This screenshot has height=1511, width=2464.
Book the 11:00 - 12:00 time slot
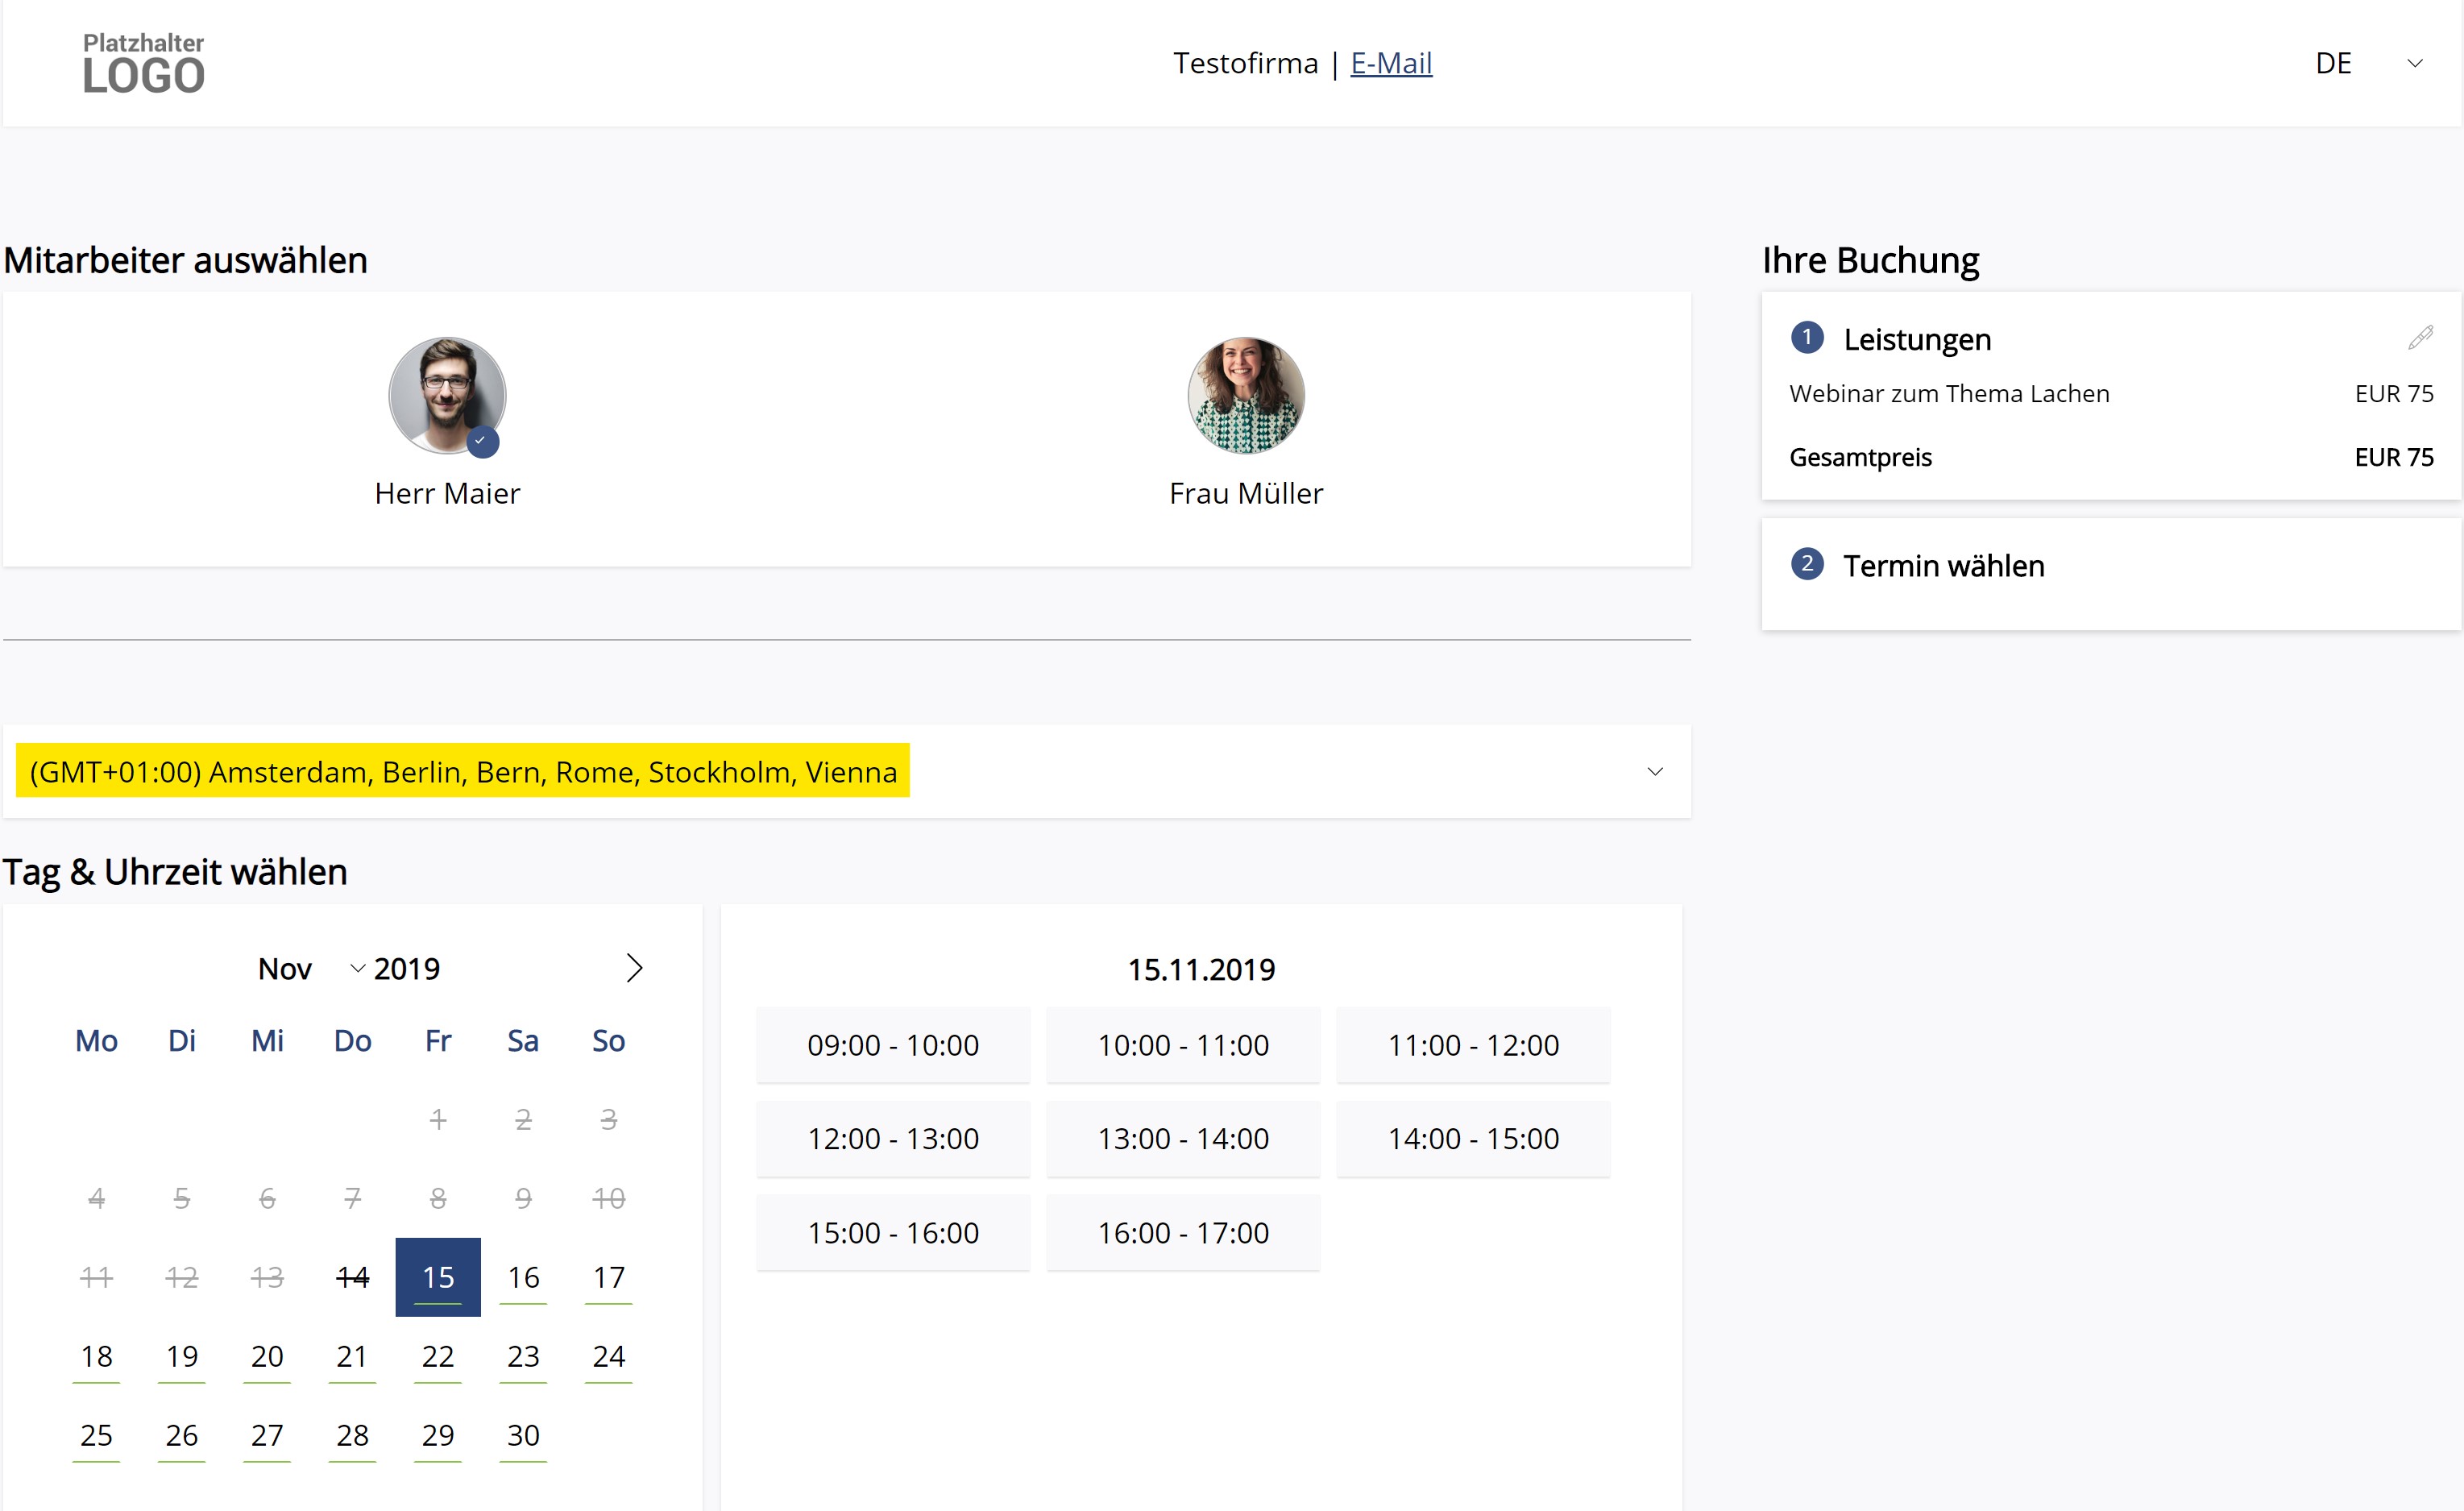[x=1473, y=1045]
